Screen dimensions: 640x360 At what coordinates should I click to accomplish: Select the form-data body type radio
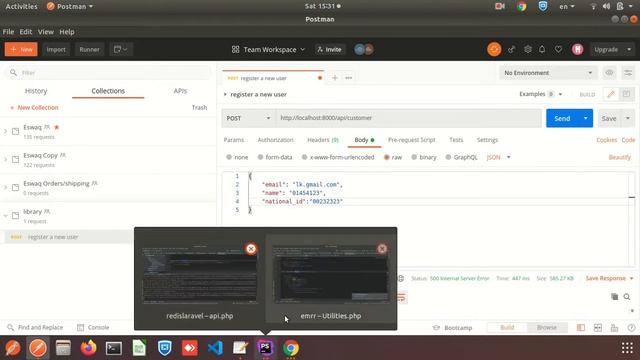pos(260,157)
